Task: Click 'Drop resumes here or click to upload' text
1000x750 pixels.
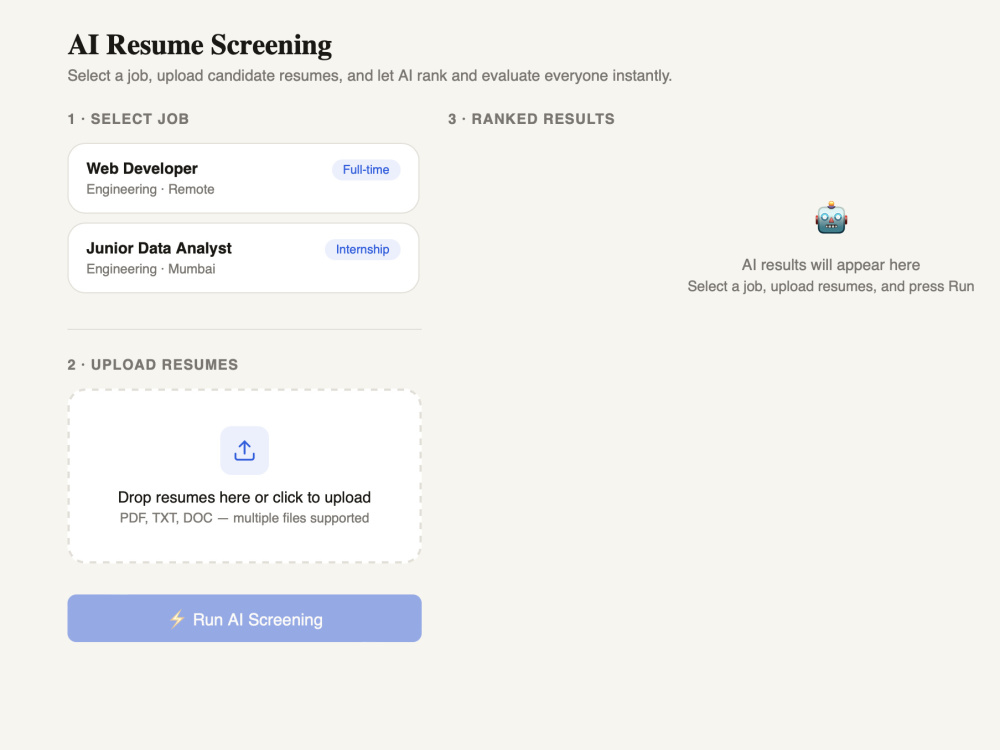Action: tap(244, 497)
